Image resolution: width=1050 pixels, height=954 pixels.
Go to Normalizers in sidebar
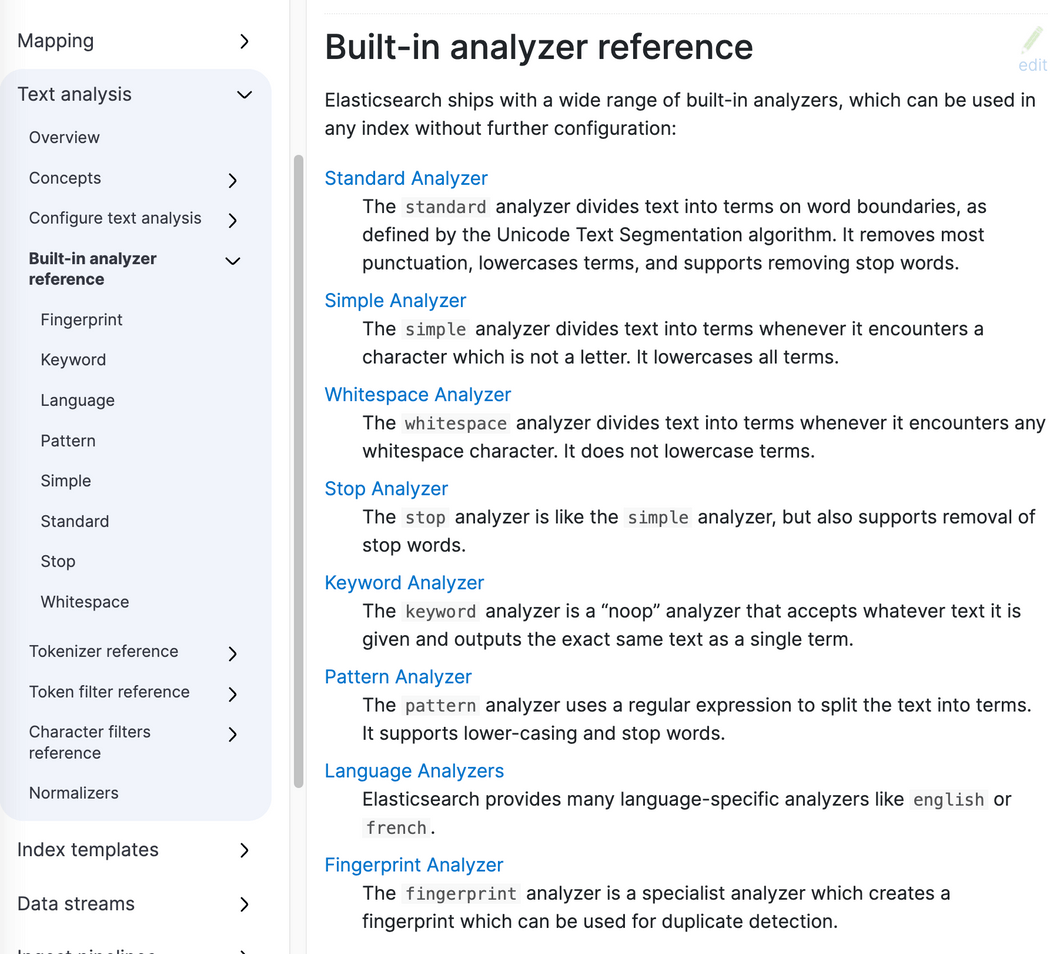[x=74, y=793]
